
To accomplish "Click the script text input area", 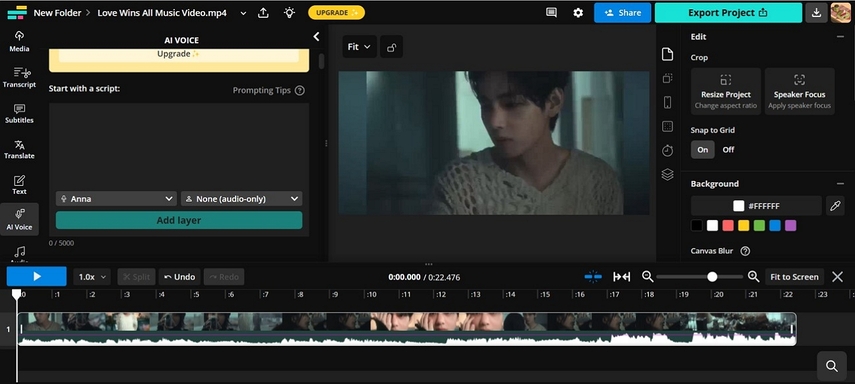I will [x=179, y=146].
